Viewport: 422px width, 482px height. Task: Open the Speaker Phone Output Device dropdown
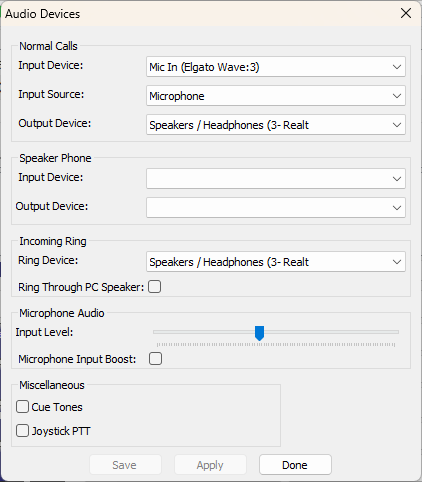pos(276,208)
